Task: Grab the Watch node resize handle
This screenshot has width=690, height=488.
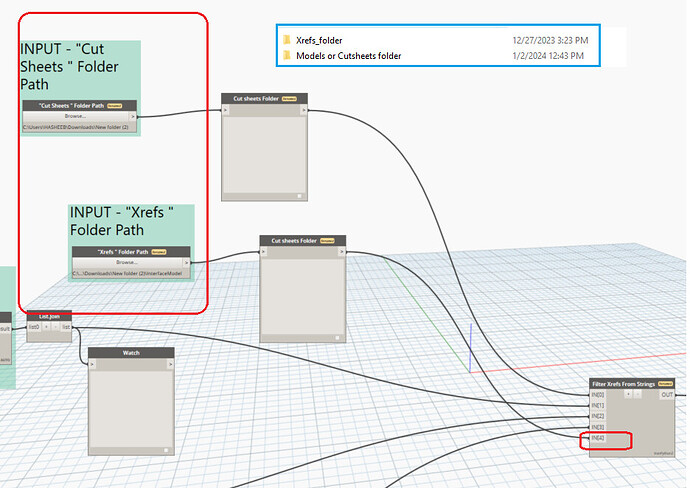Action: click(166, 450)
